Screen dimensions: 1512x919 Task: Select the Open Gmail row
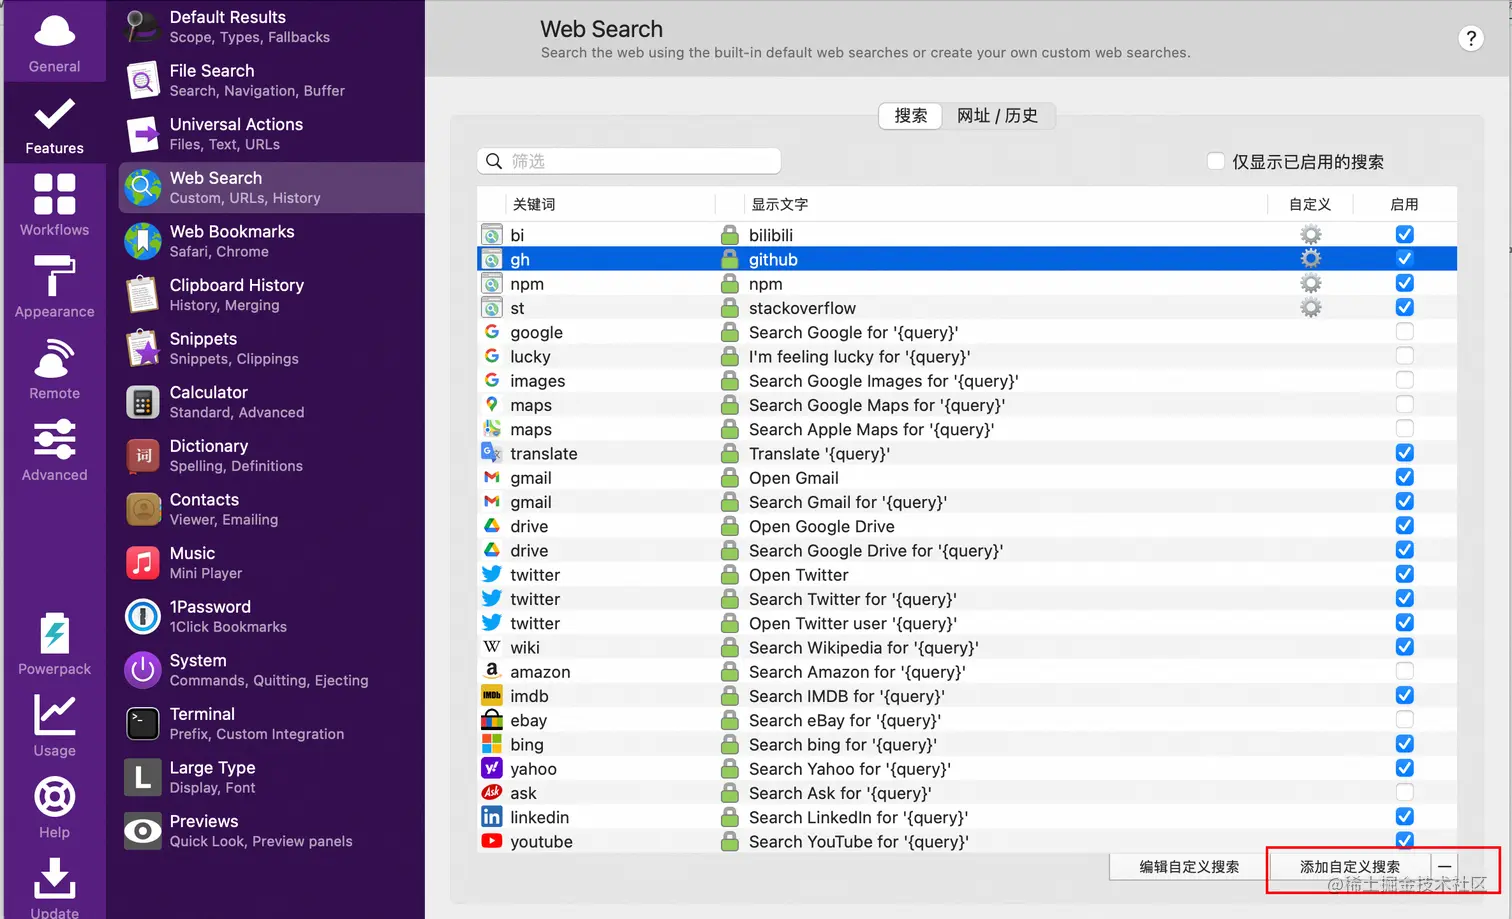967,477
